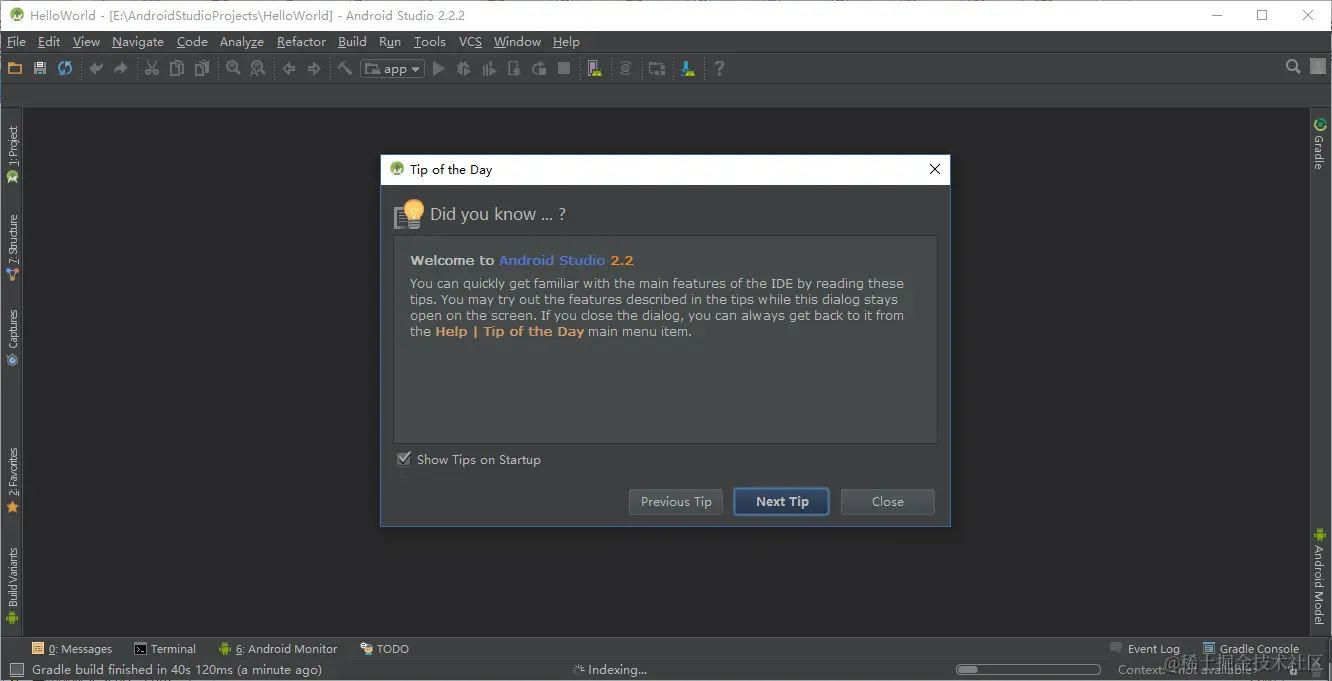Toggle tool window bars icon in bottom-left corner
The width and height of the screenshot is (1332, 681).
[16, 670]
